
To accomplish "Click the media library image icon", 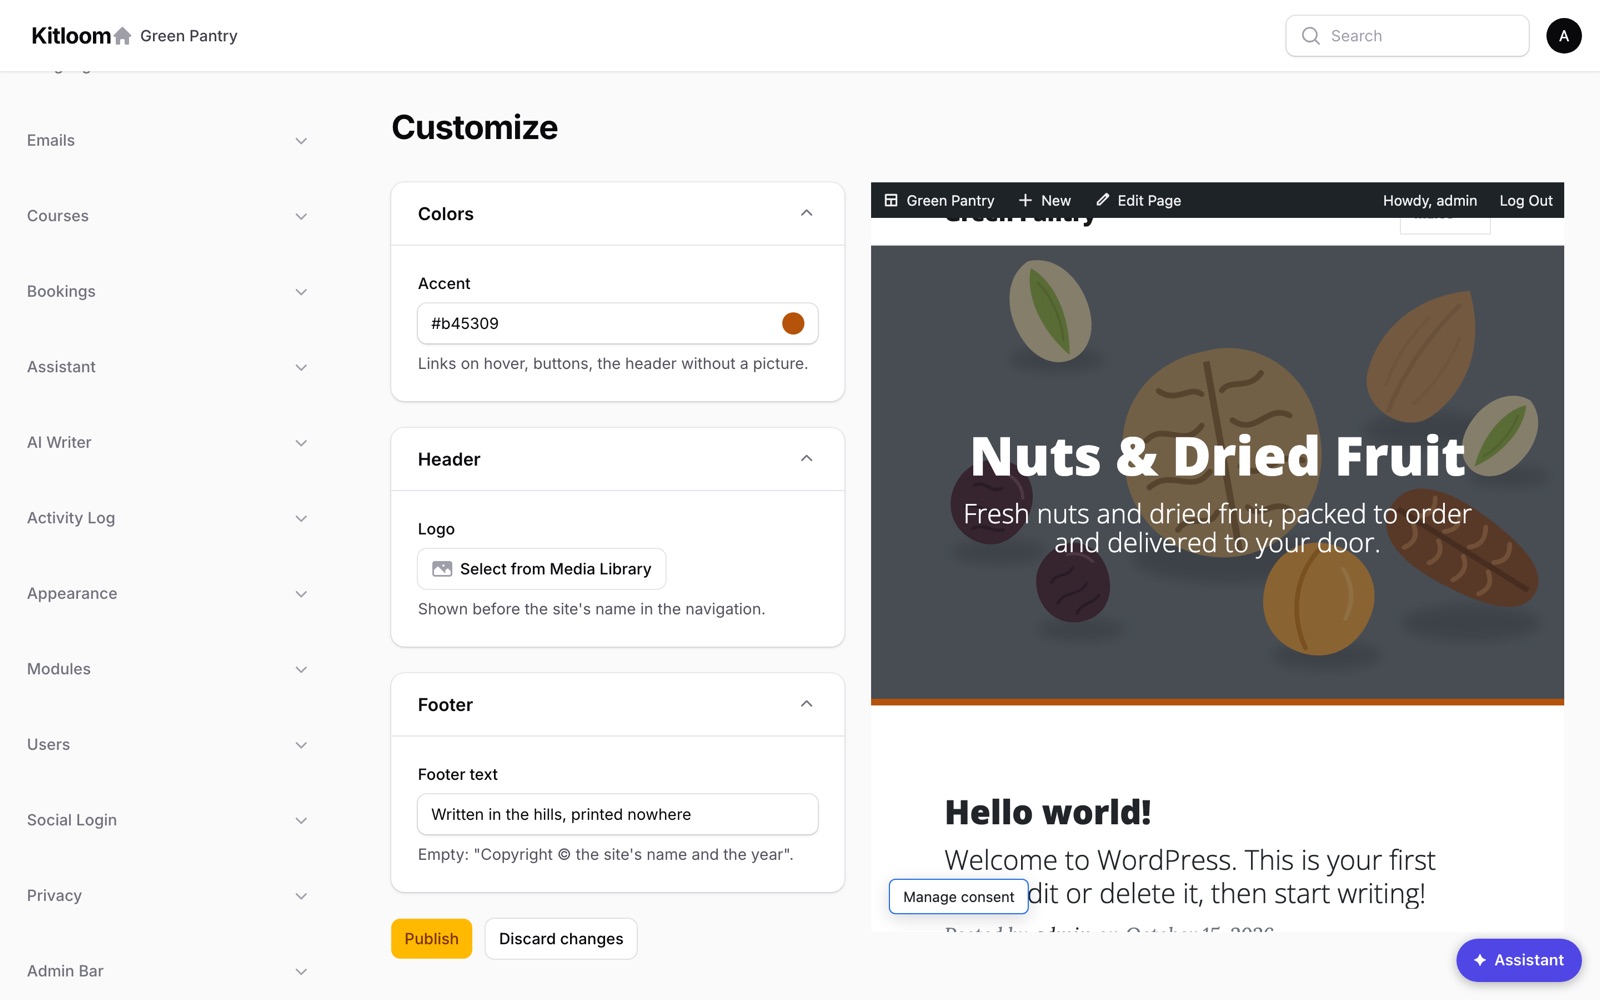I will pos(442,569).
